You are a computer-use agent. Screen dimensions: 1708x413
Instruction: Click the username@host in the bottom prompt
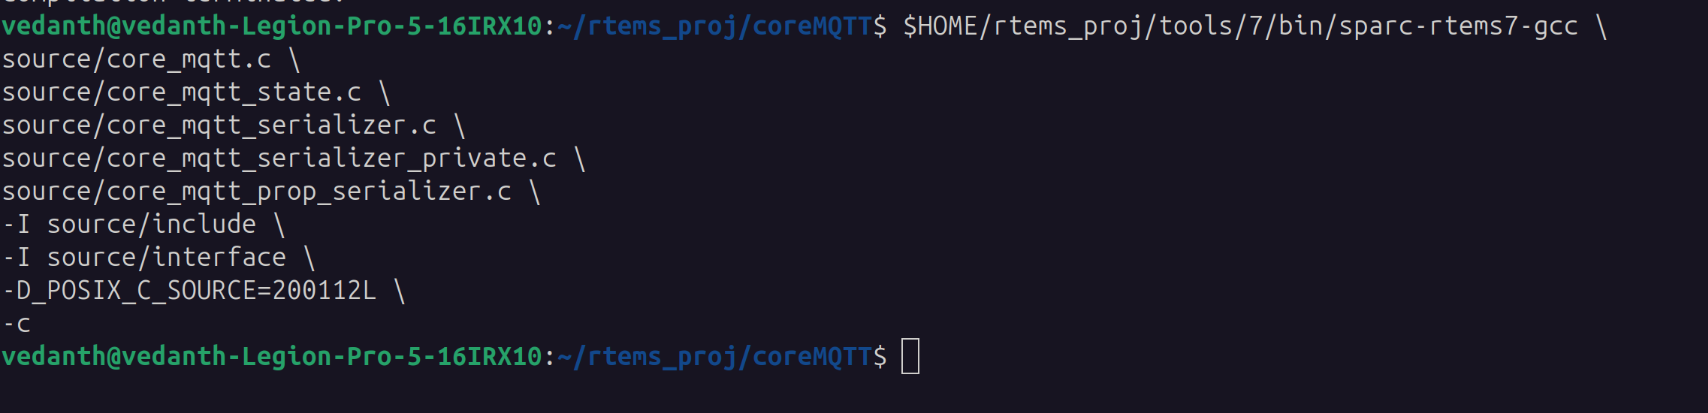click(271, 357)
